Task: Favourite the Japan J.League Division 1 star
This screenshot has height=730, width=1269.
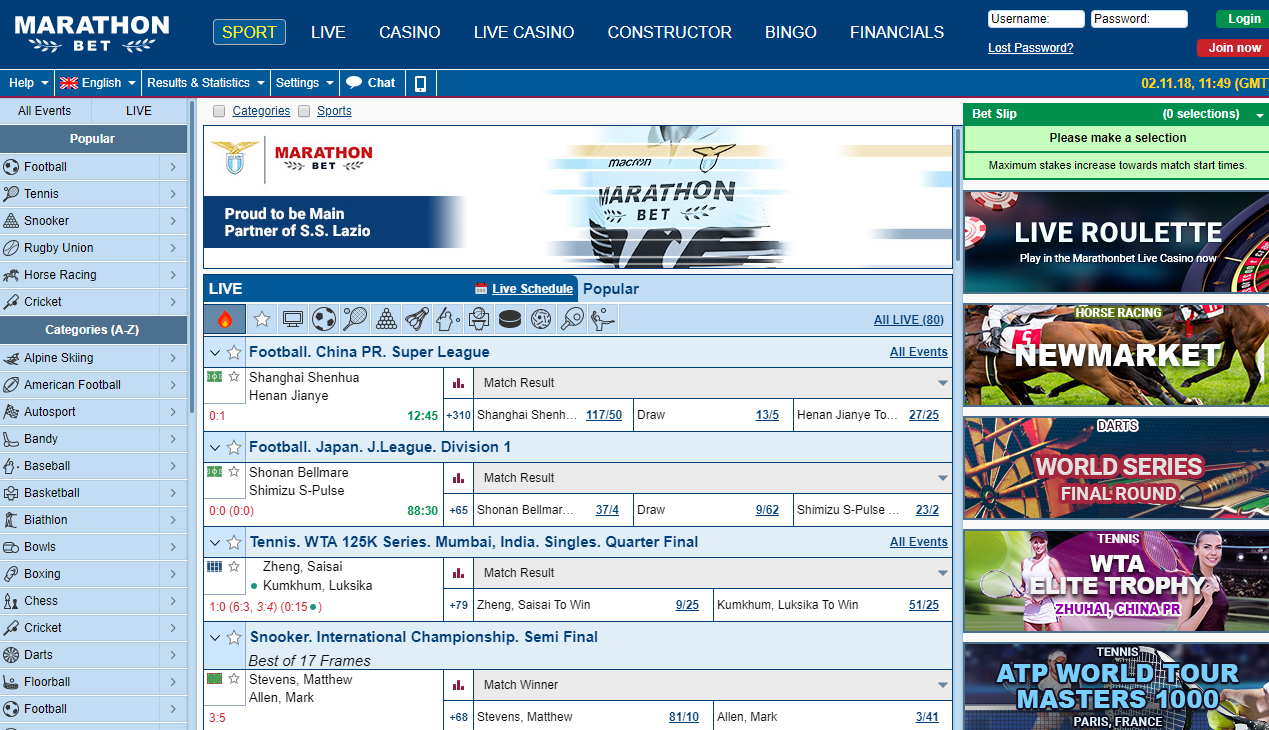Action: 234,447
